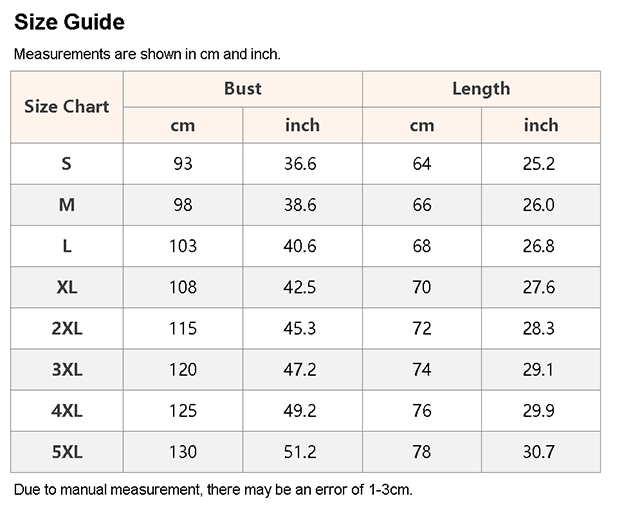Select the 4XL size row label
The image size is (617, 514).
pyautogui.click(x=66, y=411)
